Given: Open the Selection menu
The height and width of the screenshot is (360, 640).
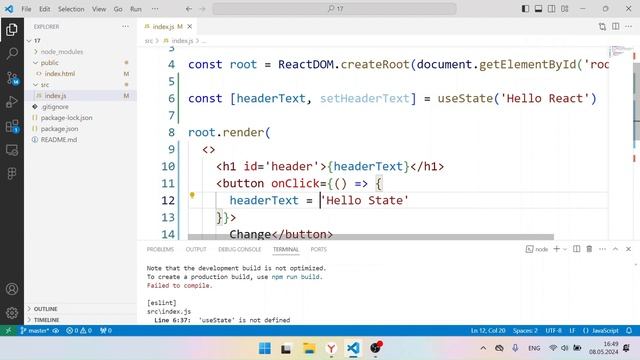Looking at the screenshot, I should click(x=71, y=9).
